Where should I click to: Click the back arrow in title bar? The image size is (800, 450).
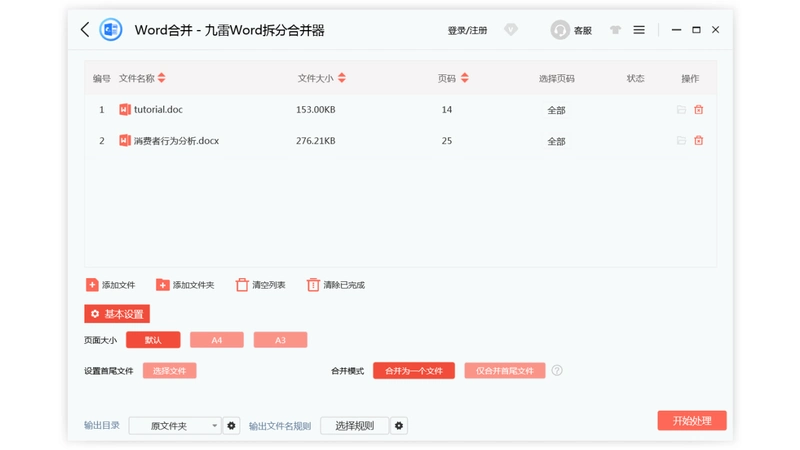(85, 30)
